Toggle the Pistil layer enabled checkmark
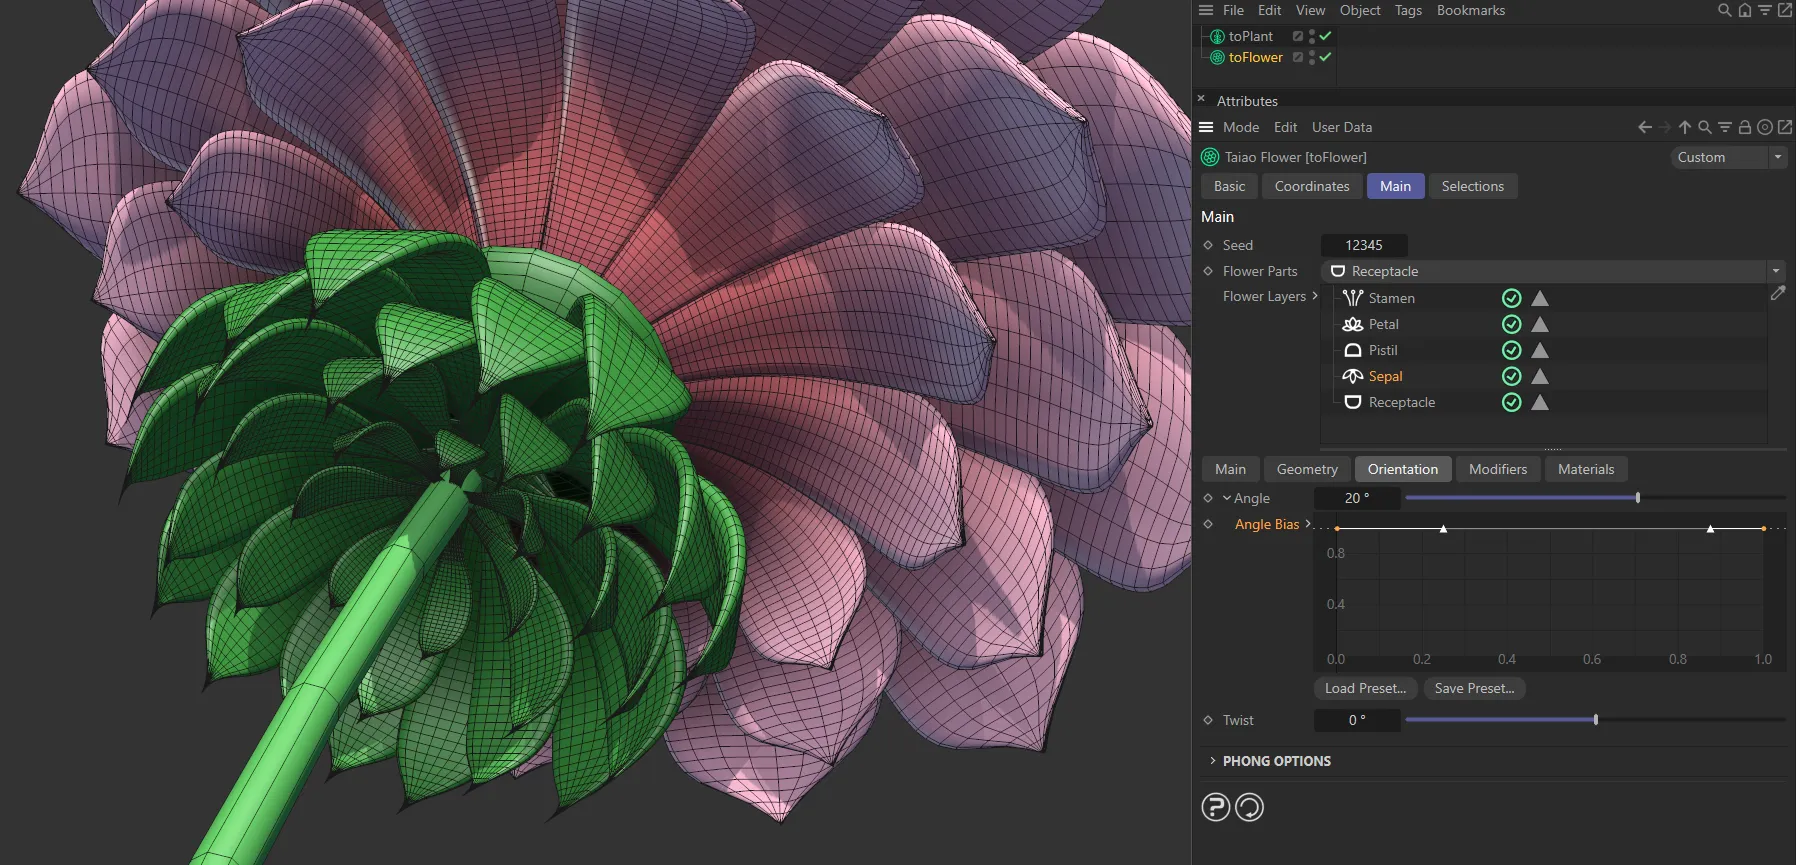The image size is (1796, 865). (1512, 350)
